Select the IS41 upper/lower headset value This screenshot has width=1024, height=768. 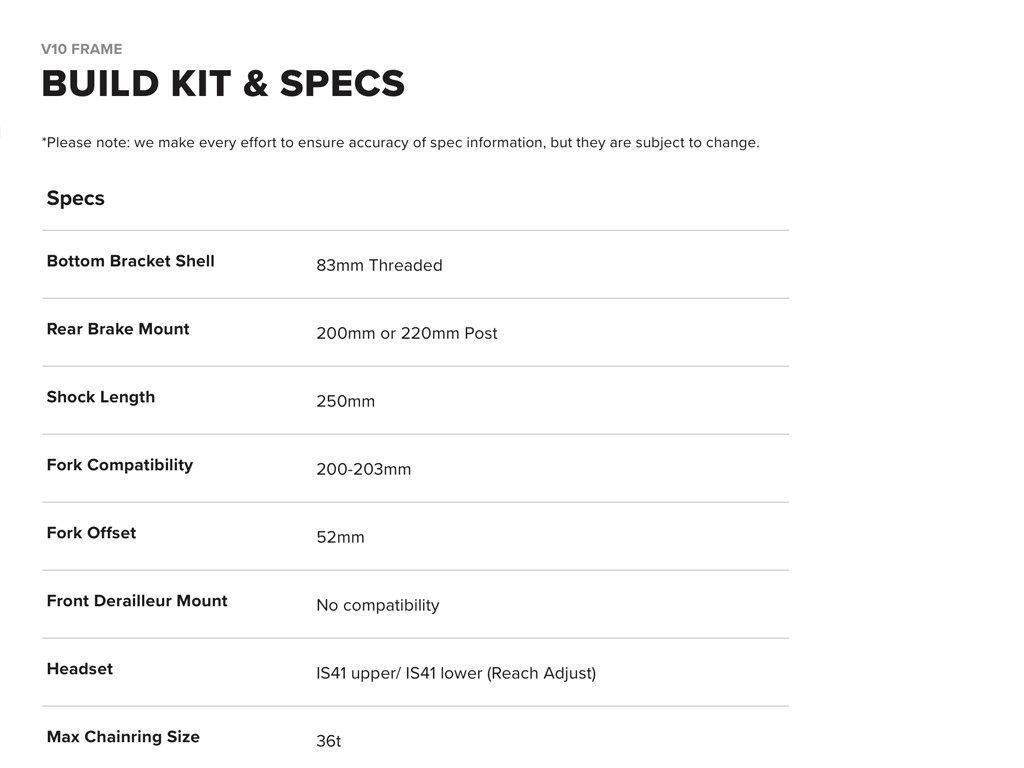(x=455, y=673)
